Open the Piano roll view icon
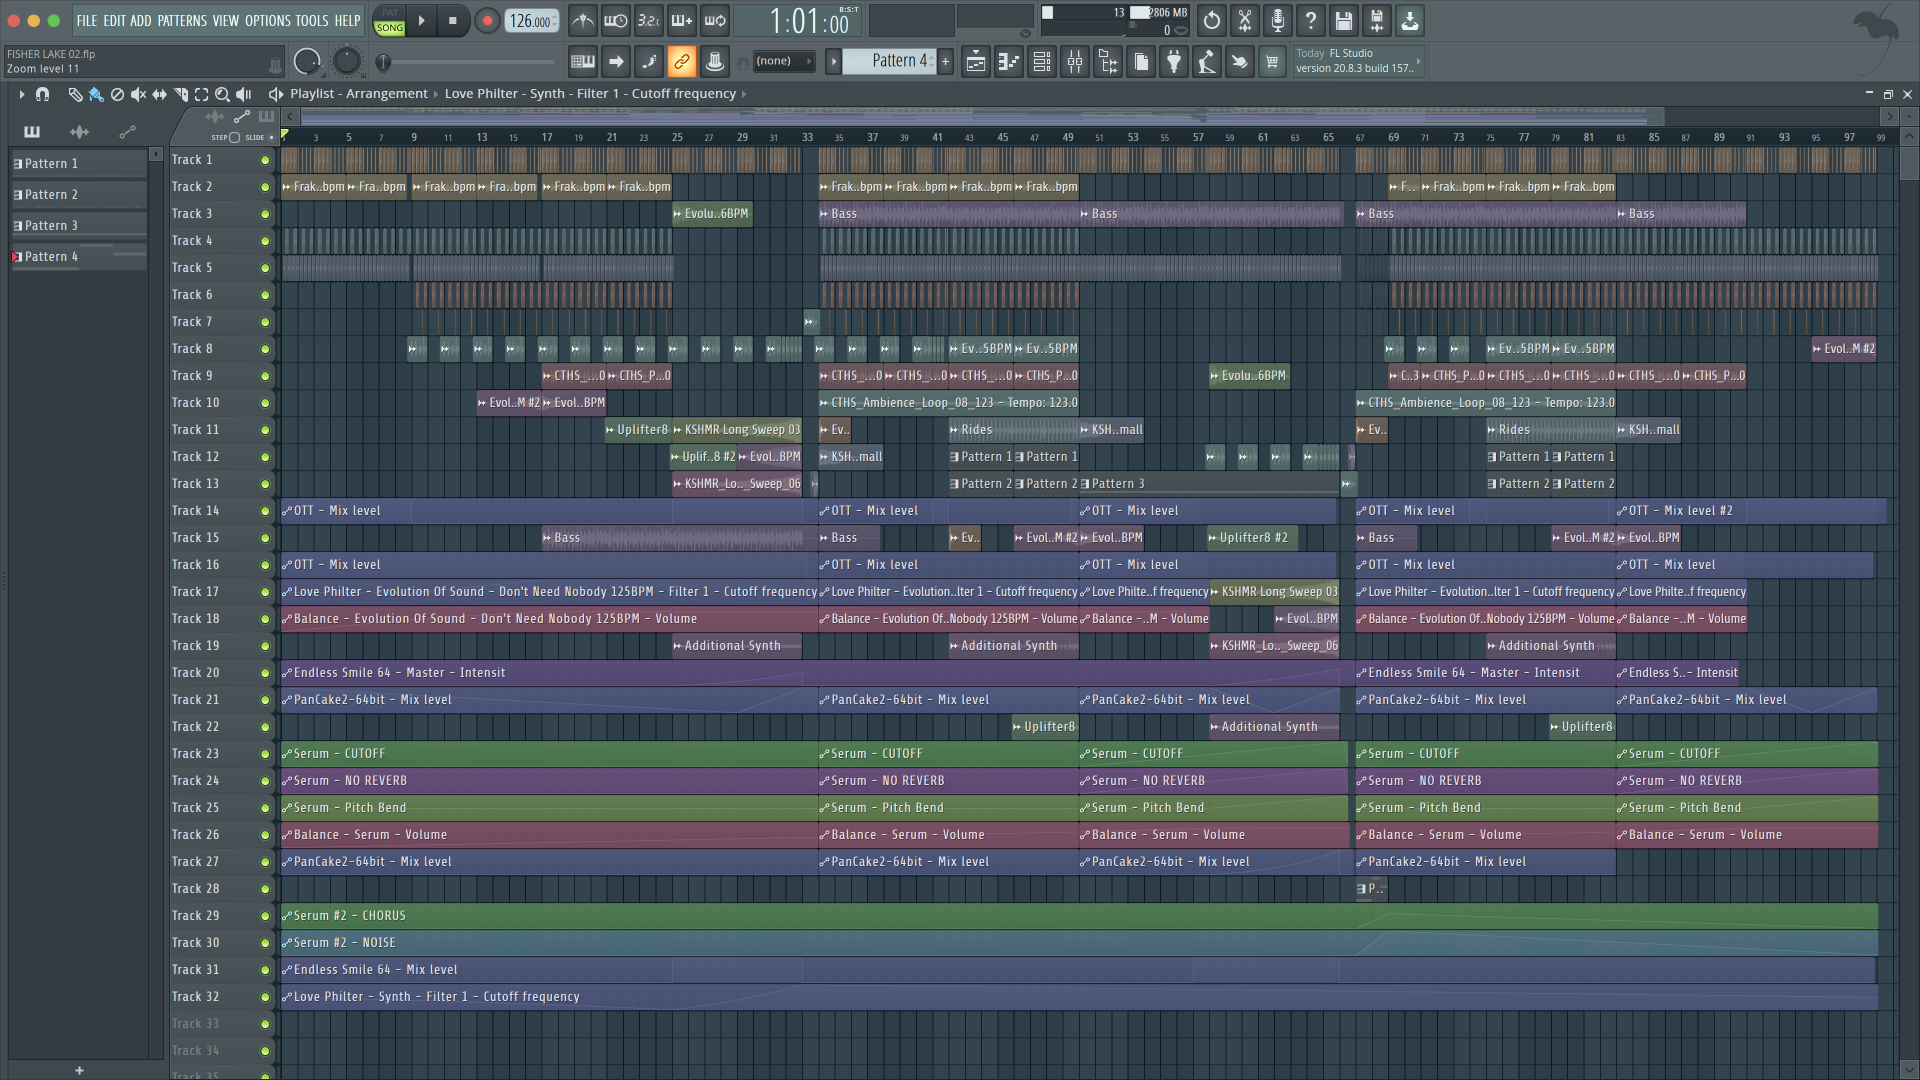This screenshot has width=1920, height=1080. [1009, 62]
